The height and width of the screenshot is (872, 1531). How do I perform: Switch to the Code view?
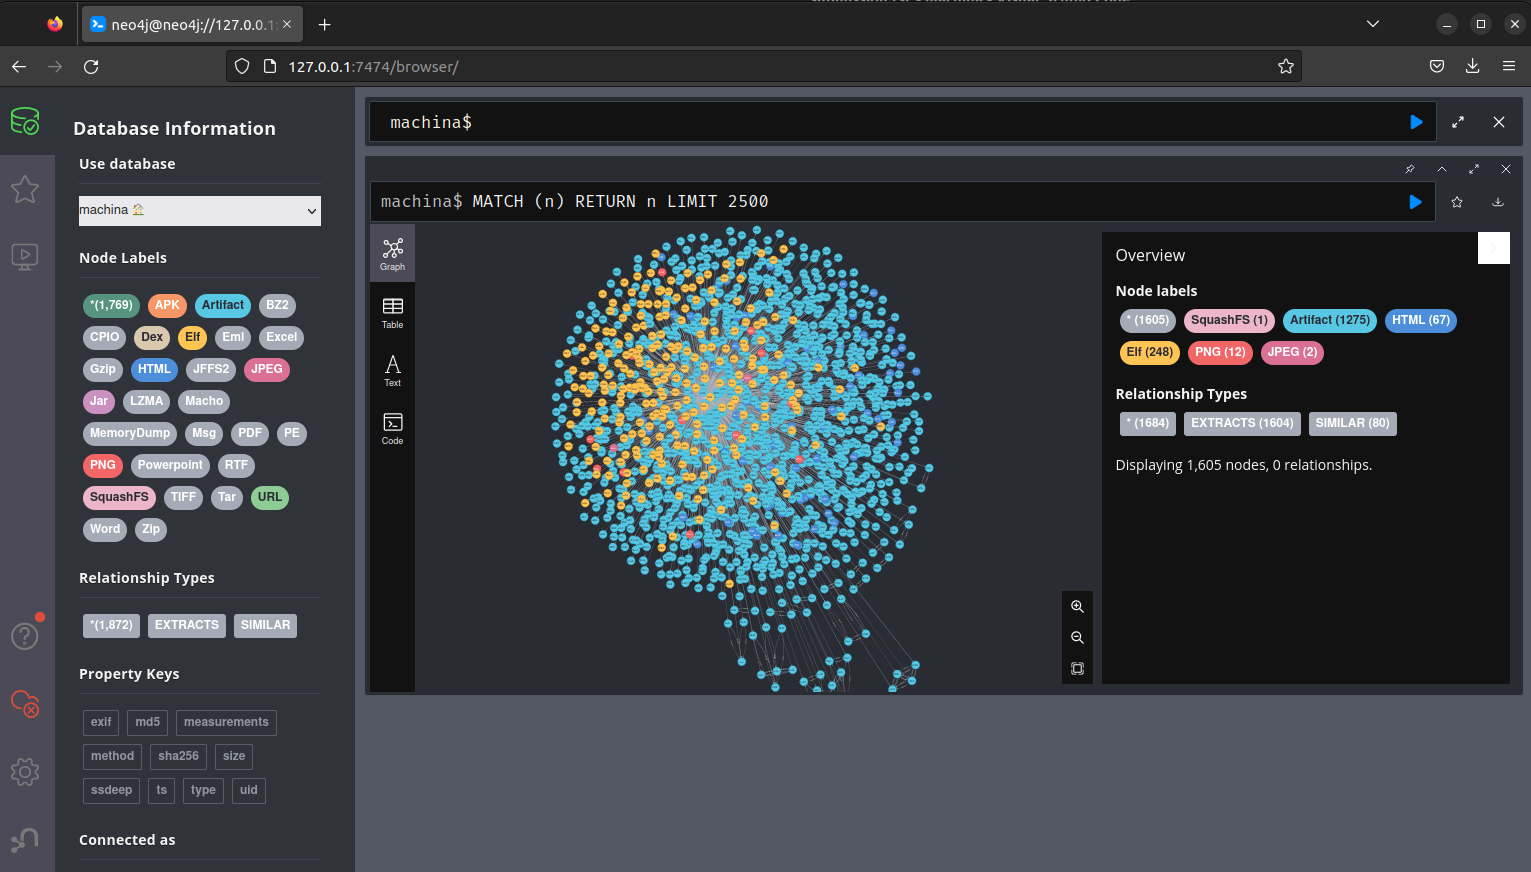point(392,428)
